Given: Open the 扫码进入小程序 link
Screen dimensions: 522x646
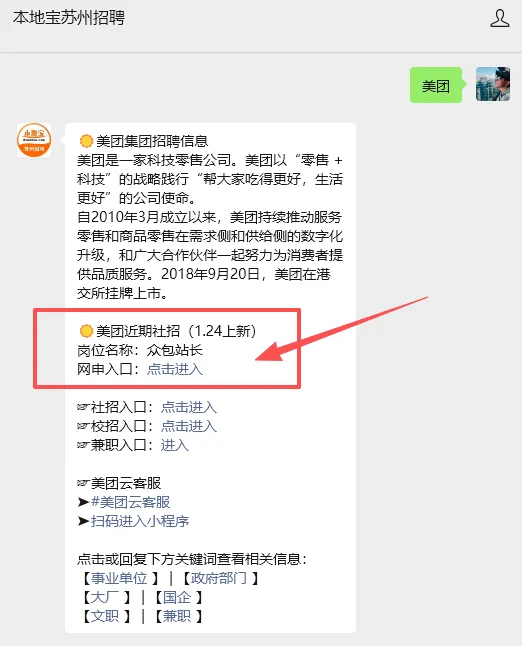Looking at the screenshot, I should 140,521.
